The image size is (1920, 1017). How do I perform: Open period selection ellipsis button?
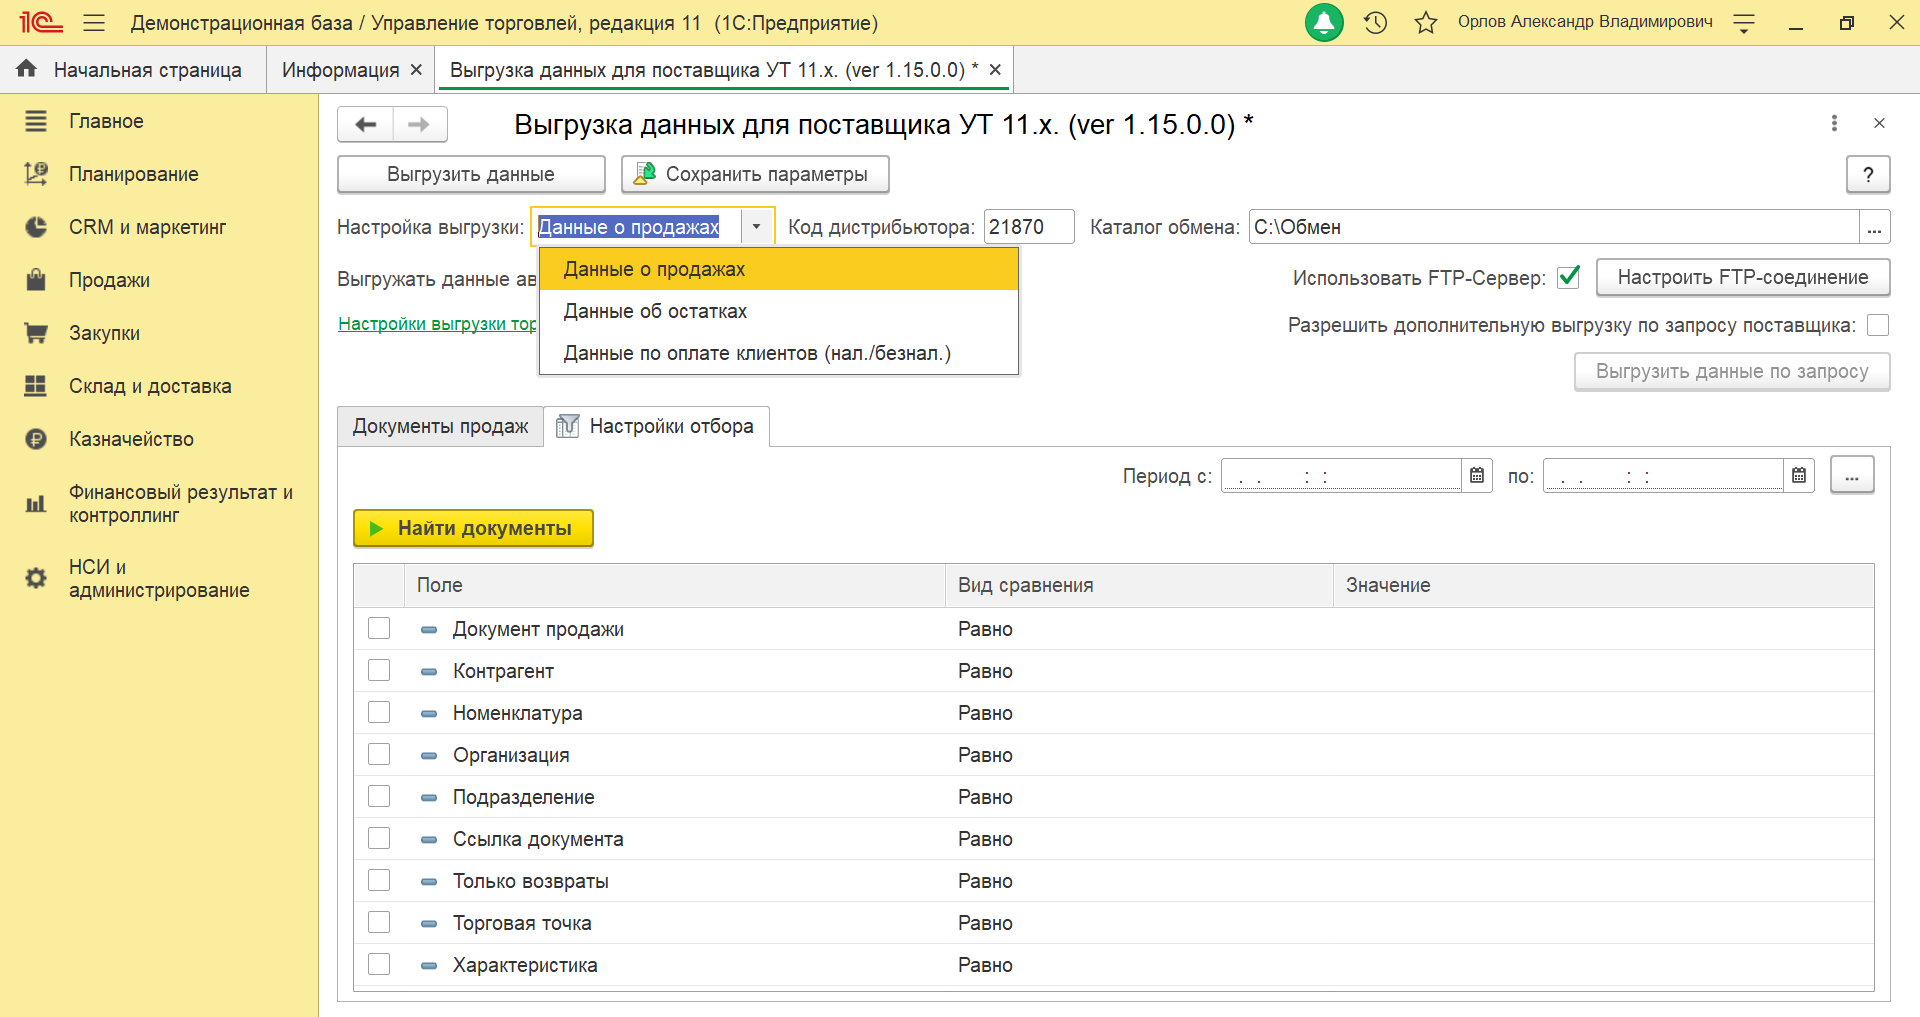click(1852, 475)
